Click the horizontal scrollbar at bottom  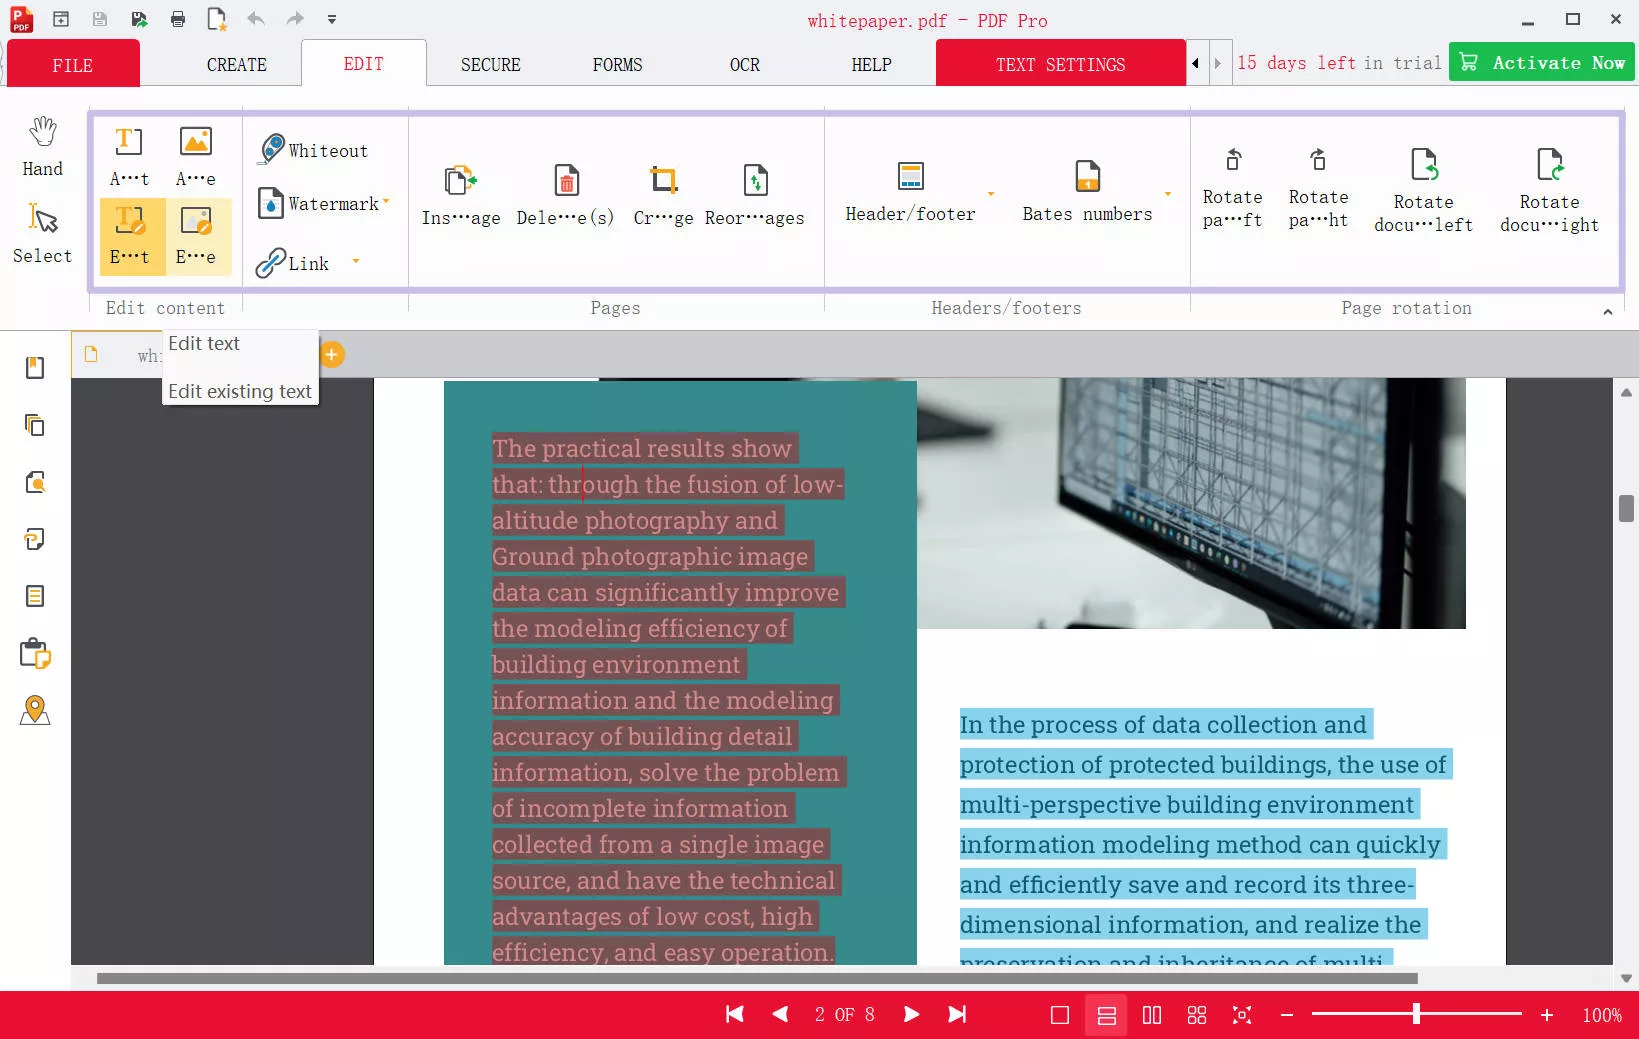click(x=757, y=978)
